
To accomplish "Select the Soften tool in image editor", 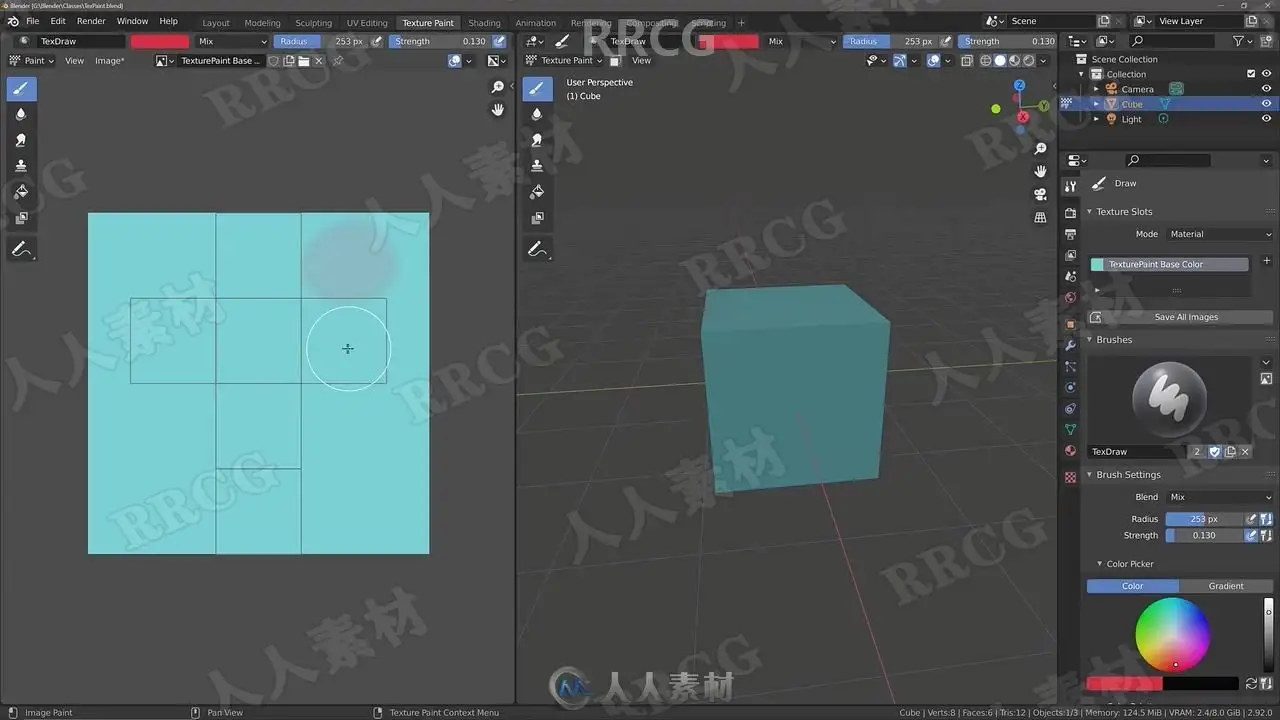I will [21, 114].
